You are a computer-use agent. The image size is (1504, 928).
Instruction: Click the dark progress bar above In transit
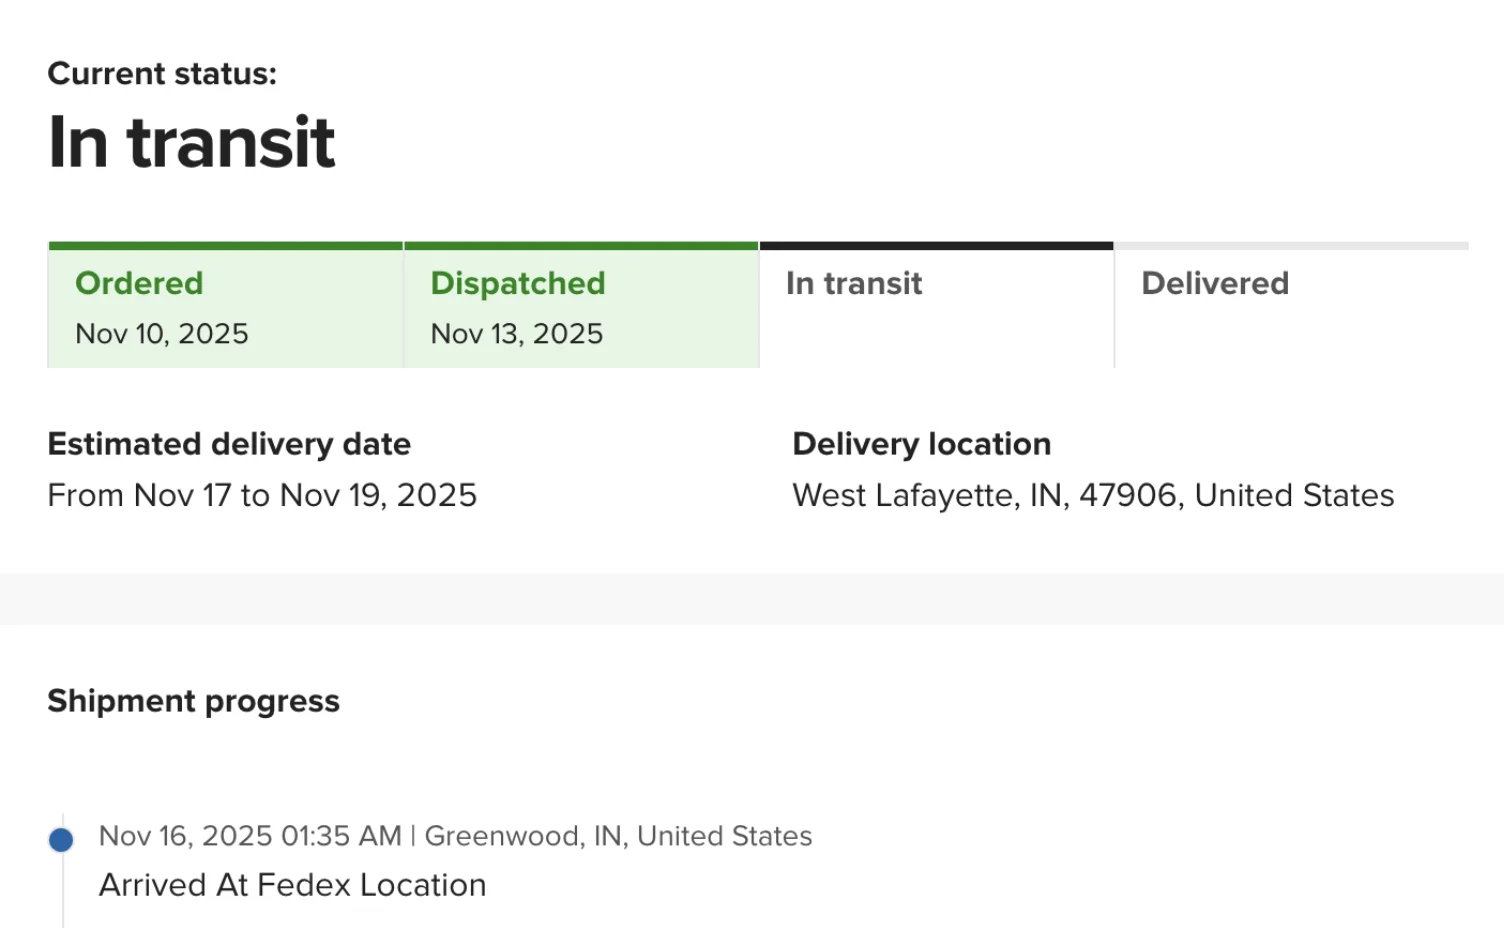coord(936,246)
